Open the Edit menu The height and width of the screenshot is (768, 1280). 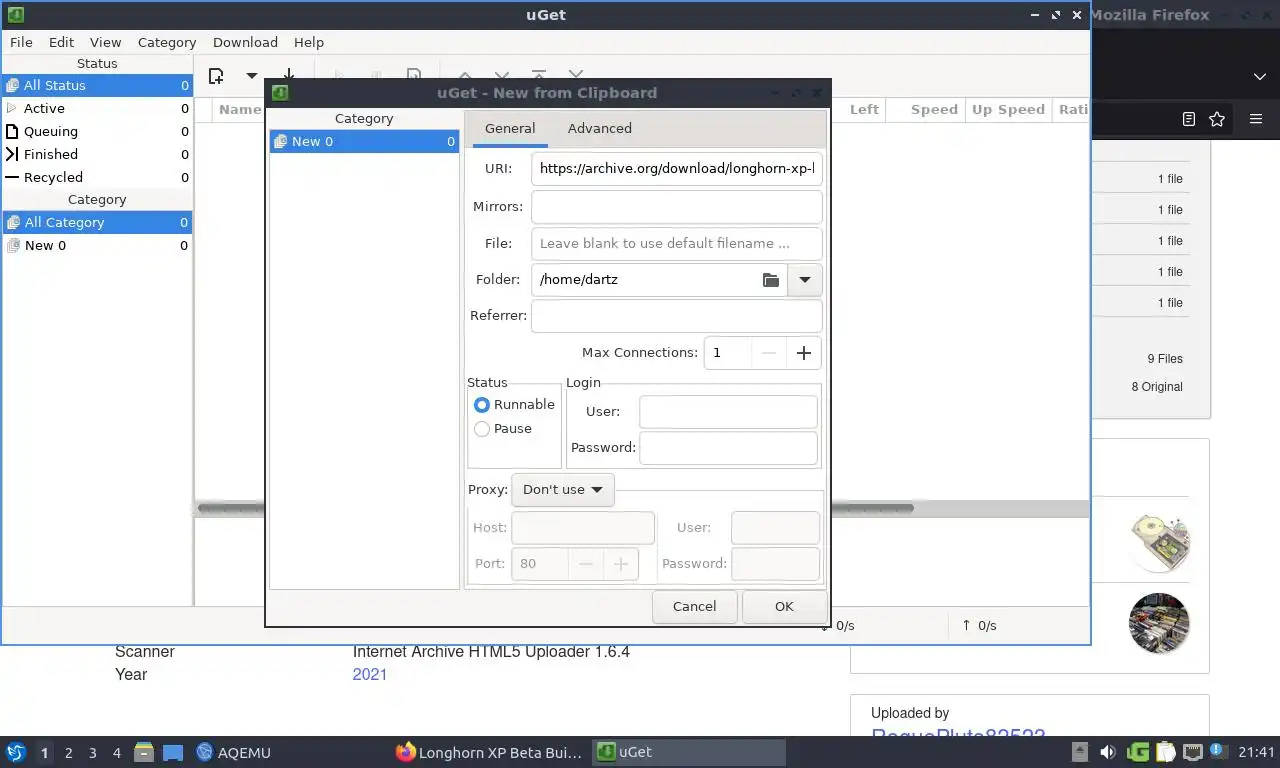(x=61, y=42)
